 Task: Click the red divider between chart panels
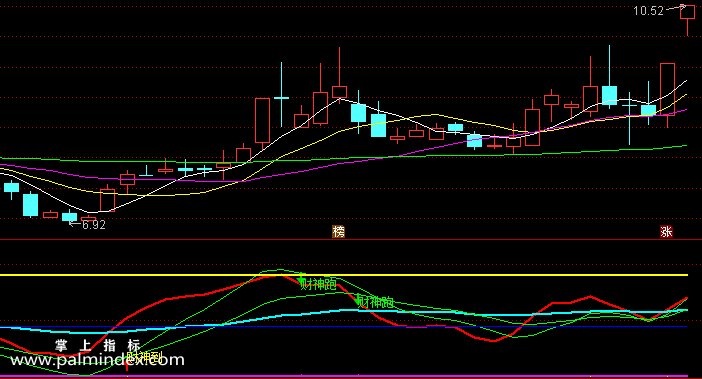pos(351,240)
